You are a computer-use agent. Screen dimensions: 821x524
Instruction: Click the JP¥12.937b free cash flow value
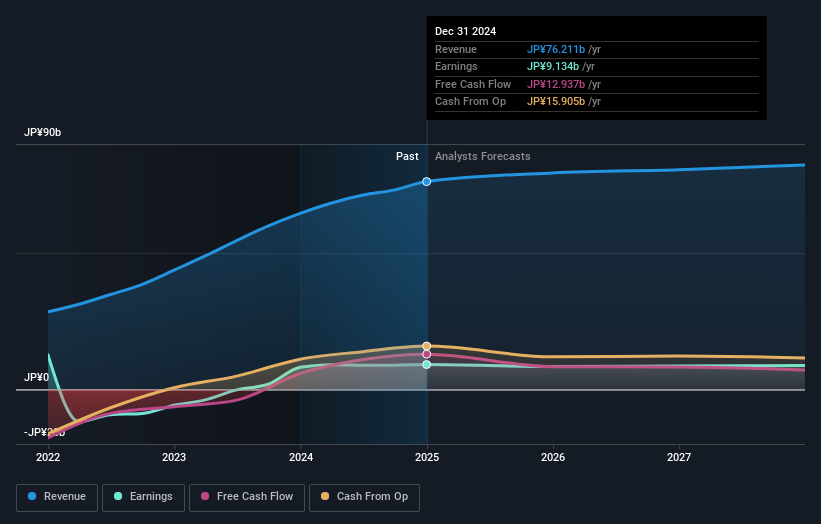(x=556, y=84)
